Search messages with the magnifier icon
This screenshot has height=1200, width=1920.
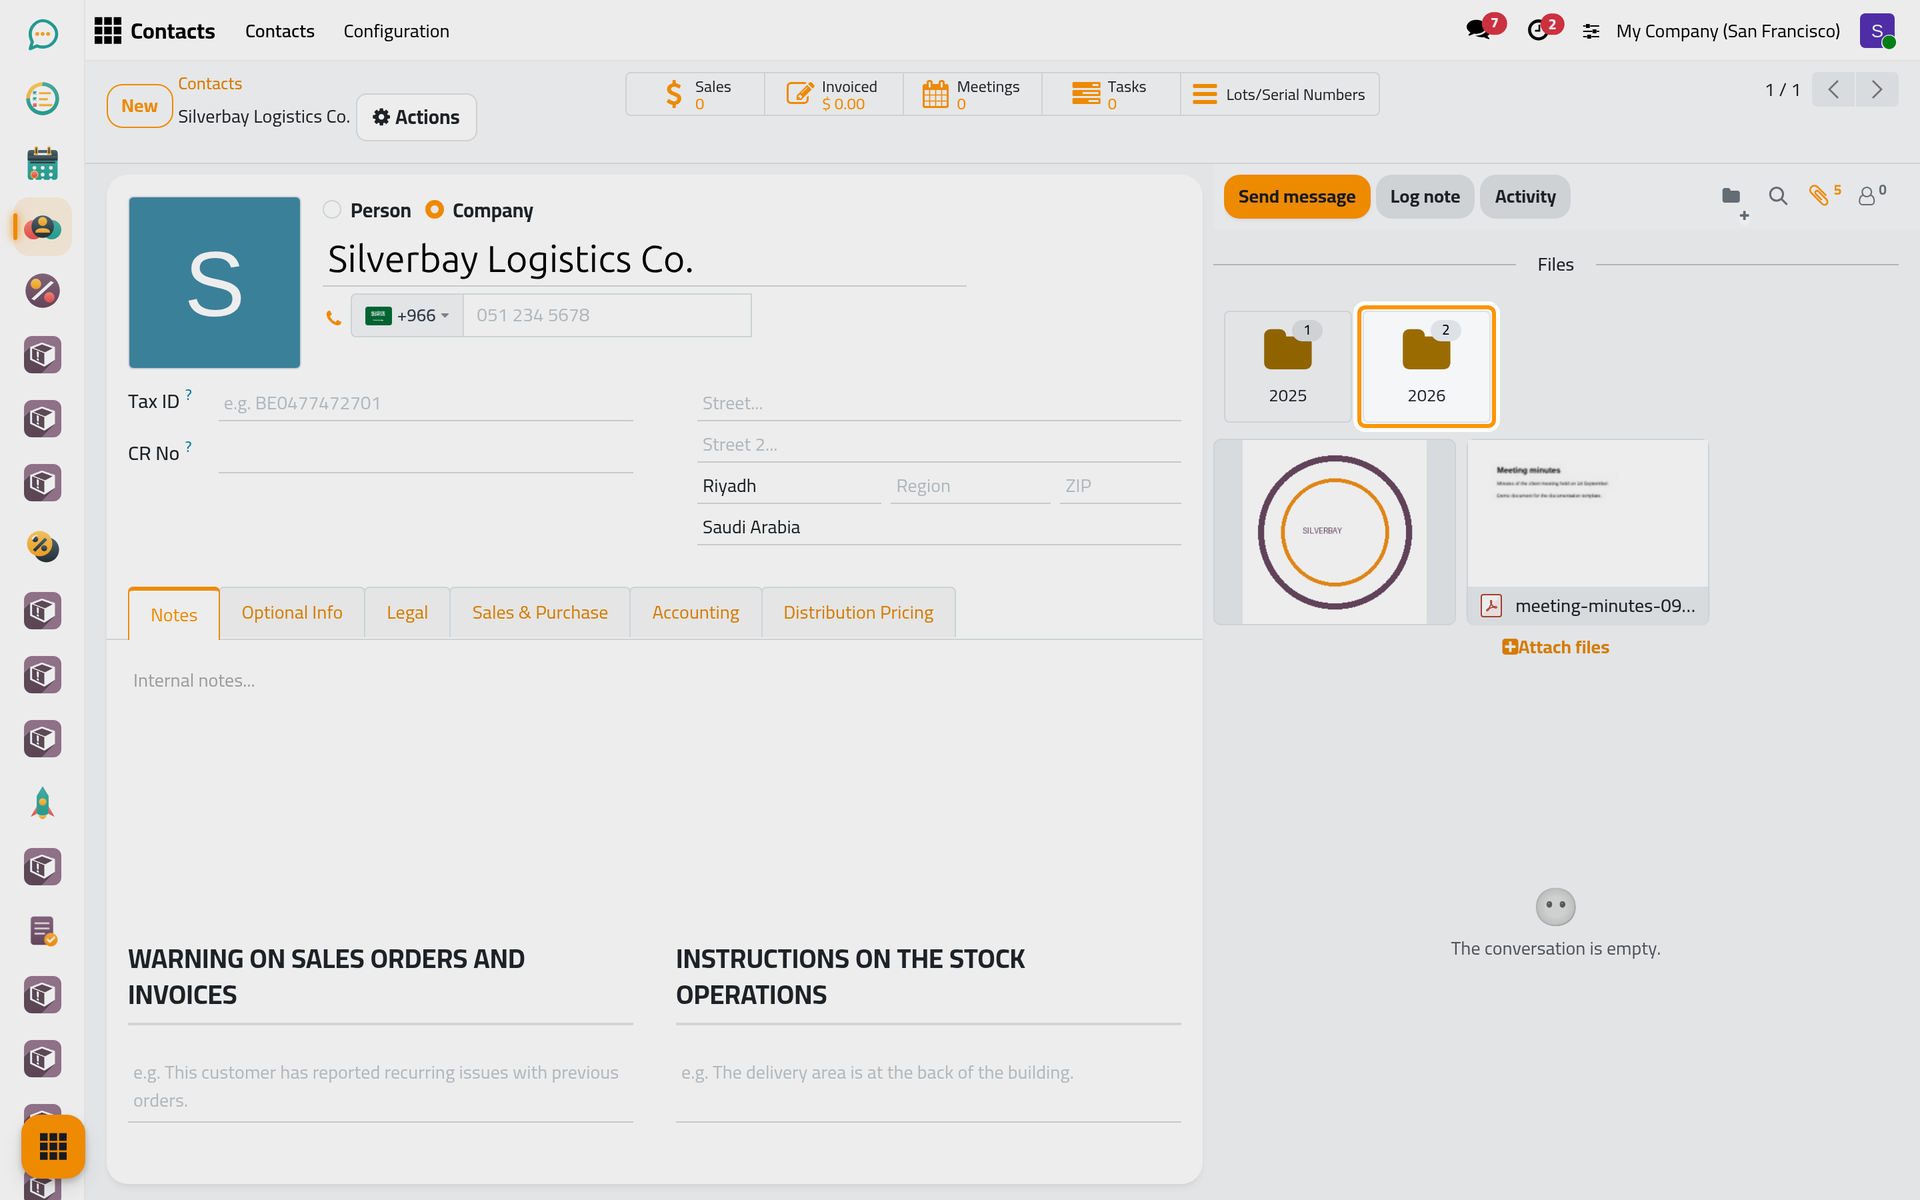coord(1777,196)
